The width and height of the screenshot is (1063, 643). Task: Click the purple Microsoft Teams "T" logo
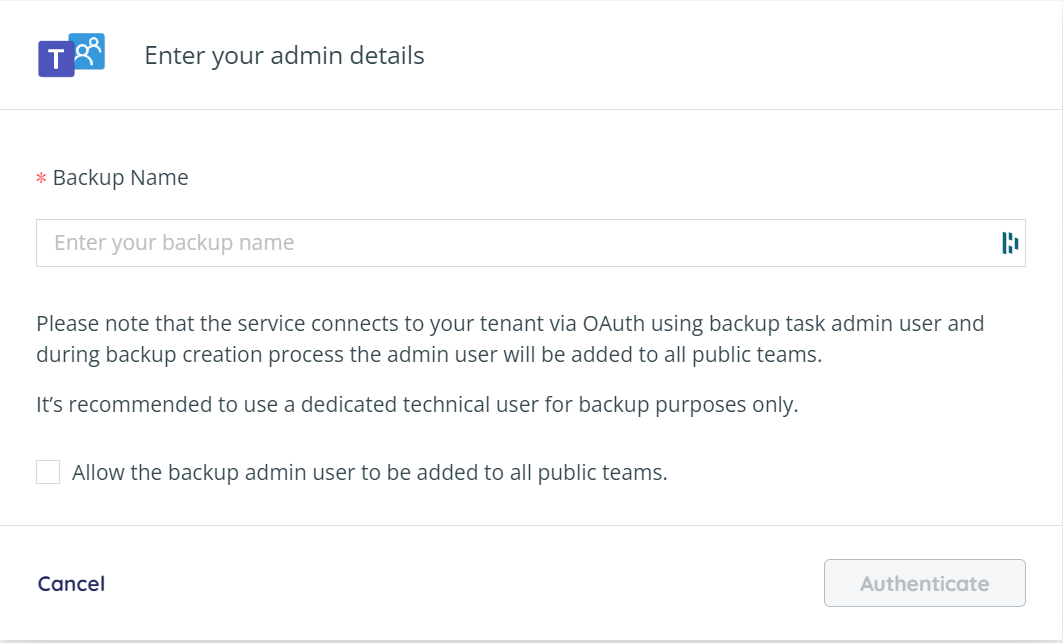point(54,57)
